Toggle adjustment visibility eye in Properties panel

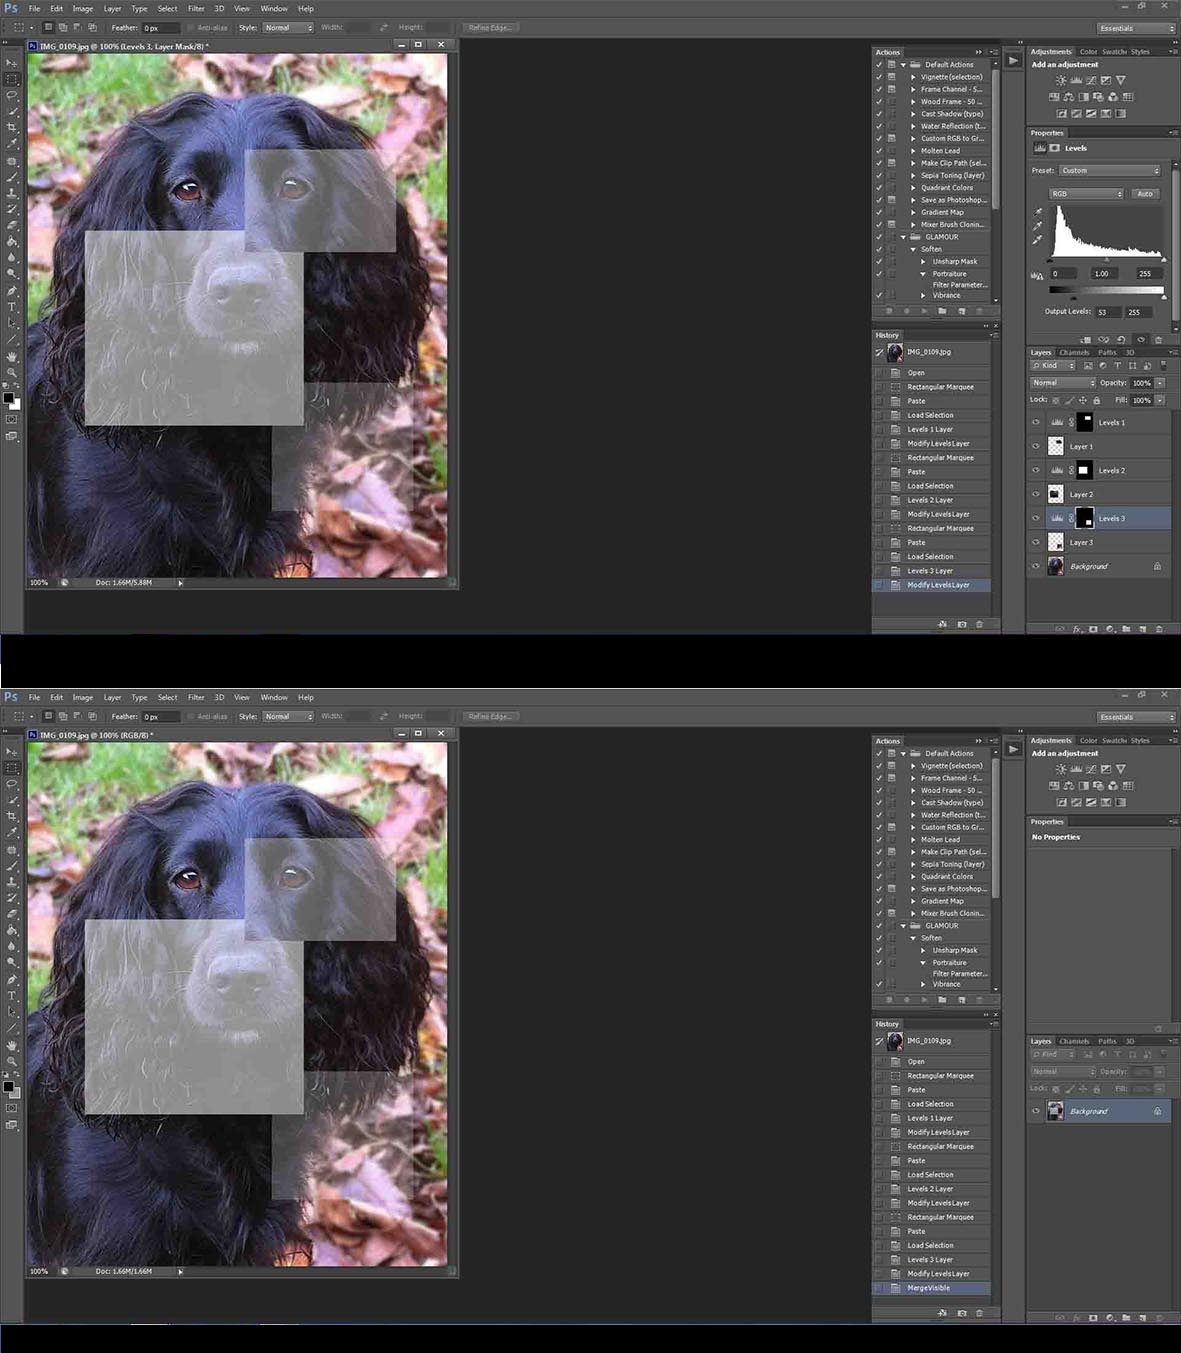(1141, 339)
